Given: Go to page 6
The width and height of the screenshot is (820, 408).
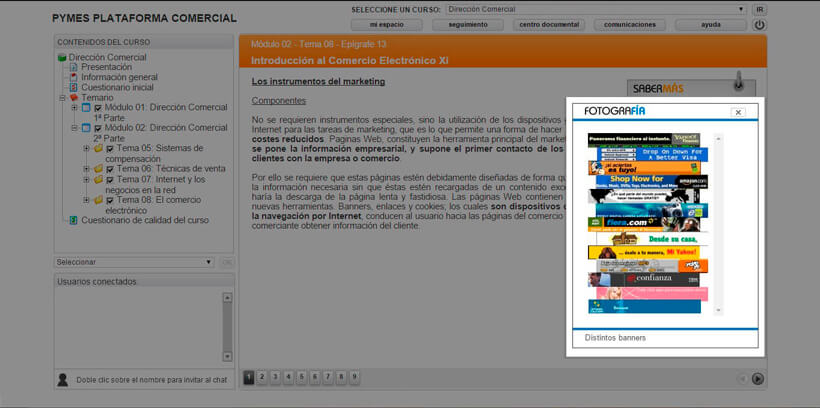Looking at the screenshot, I should coord(315,378).
